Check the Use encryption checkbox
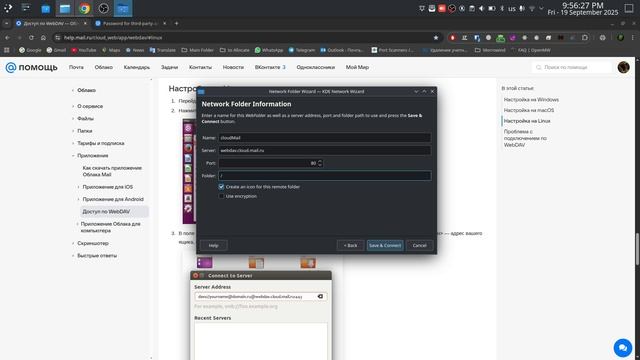This screenshot has width=640, height=360. [x=221, y=196]
